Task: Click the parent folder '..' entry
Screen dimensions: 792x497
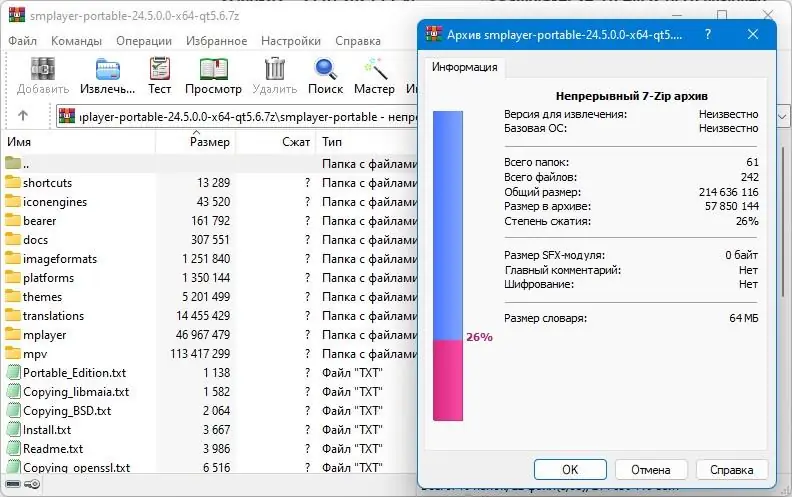Action: 209,164
